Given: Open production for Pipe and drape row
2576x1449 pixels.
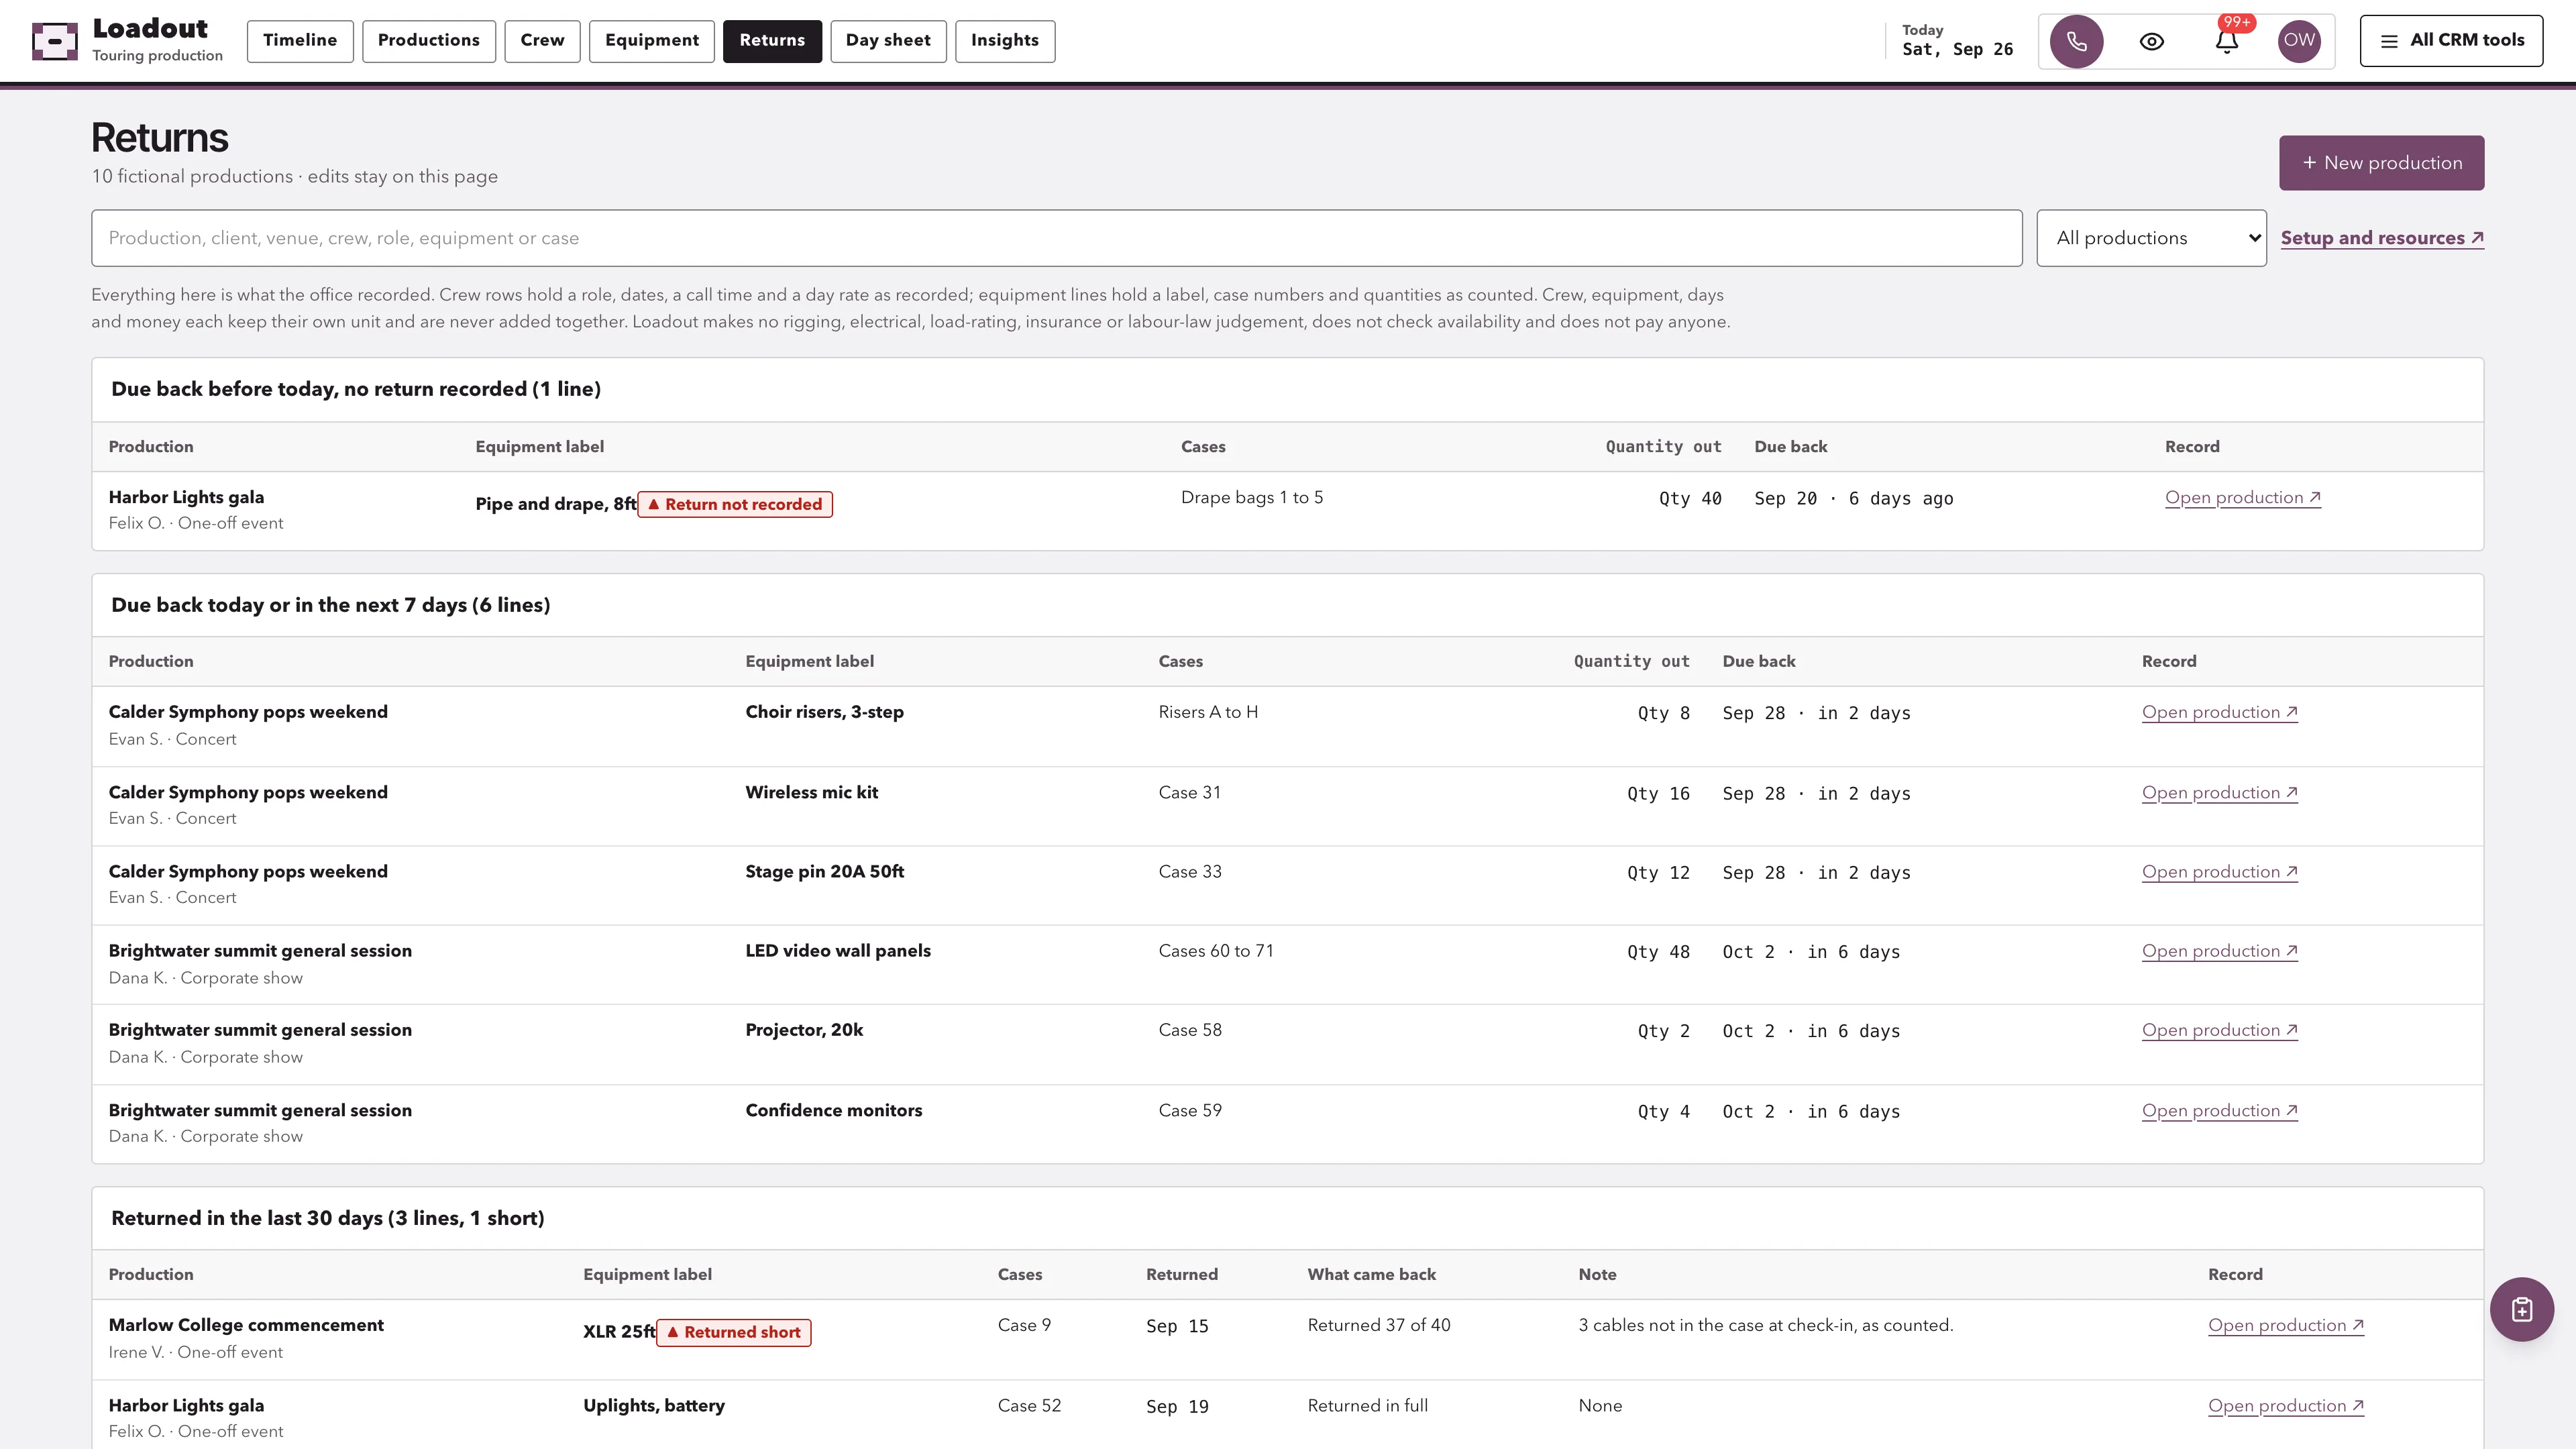Looking at the screenshot, I should pyautogui.click(x=2242, y=498).
